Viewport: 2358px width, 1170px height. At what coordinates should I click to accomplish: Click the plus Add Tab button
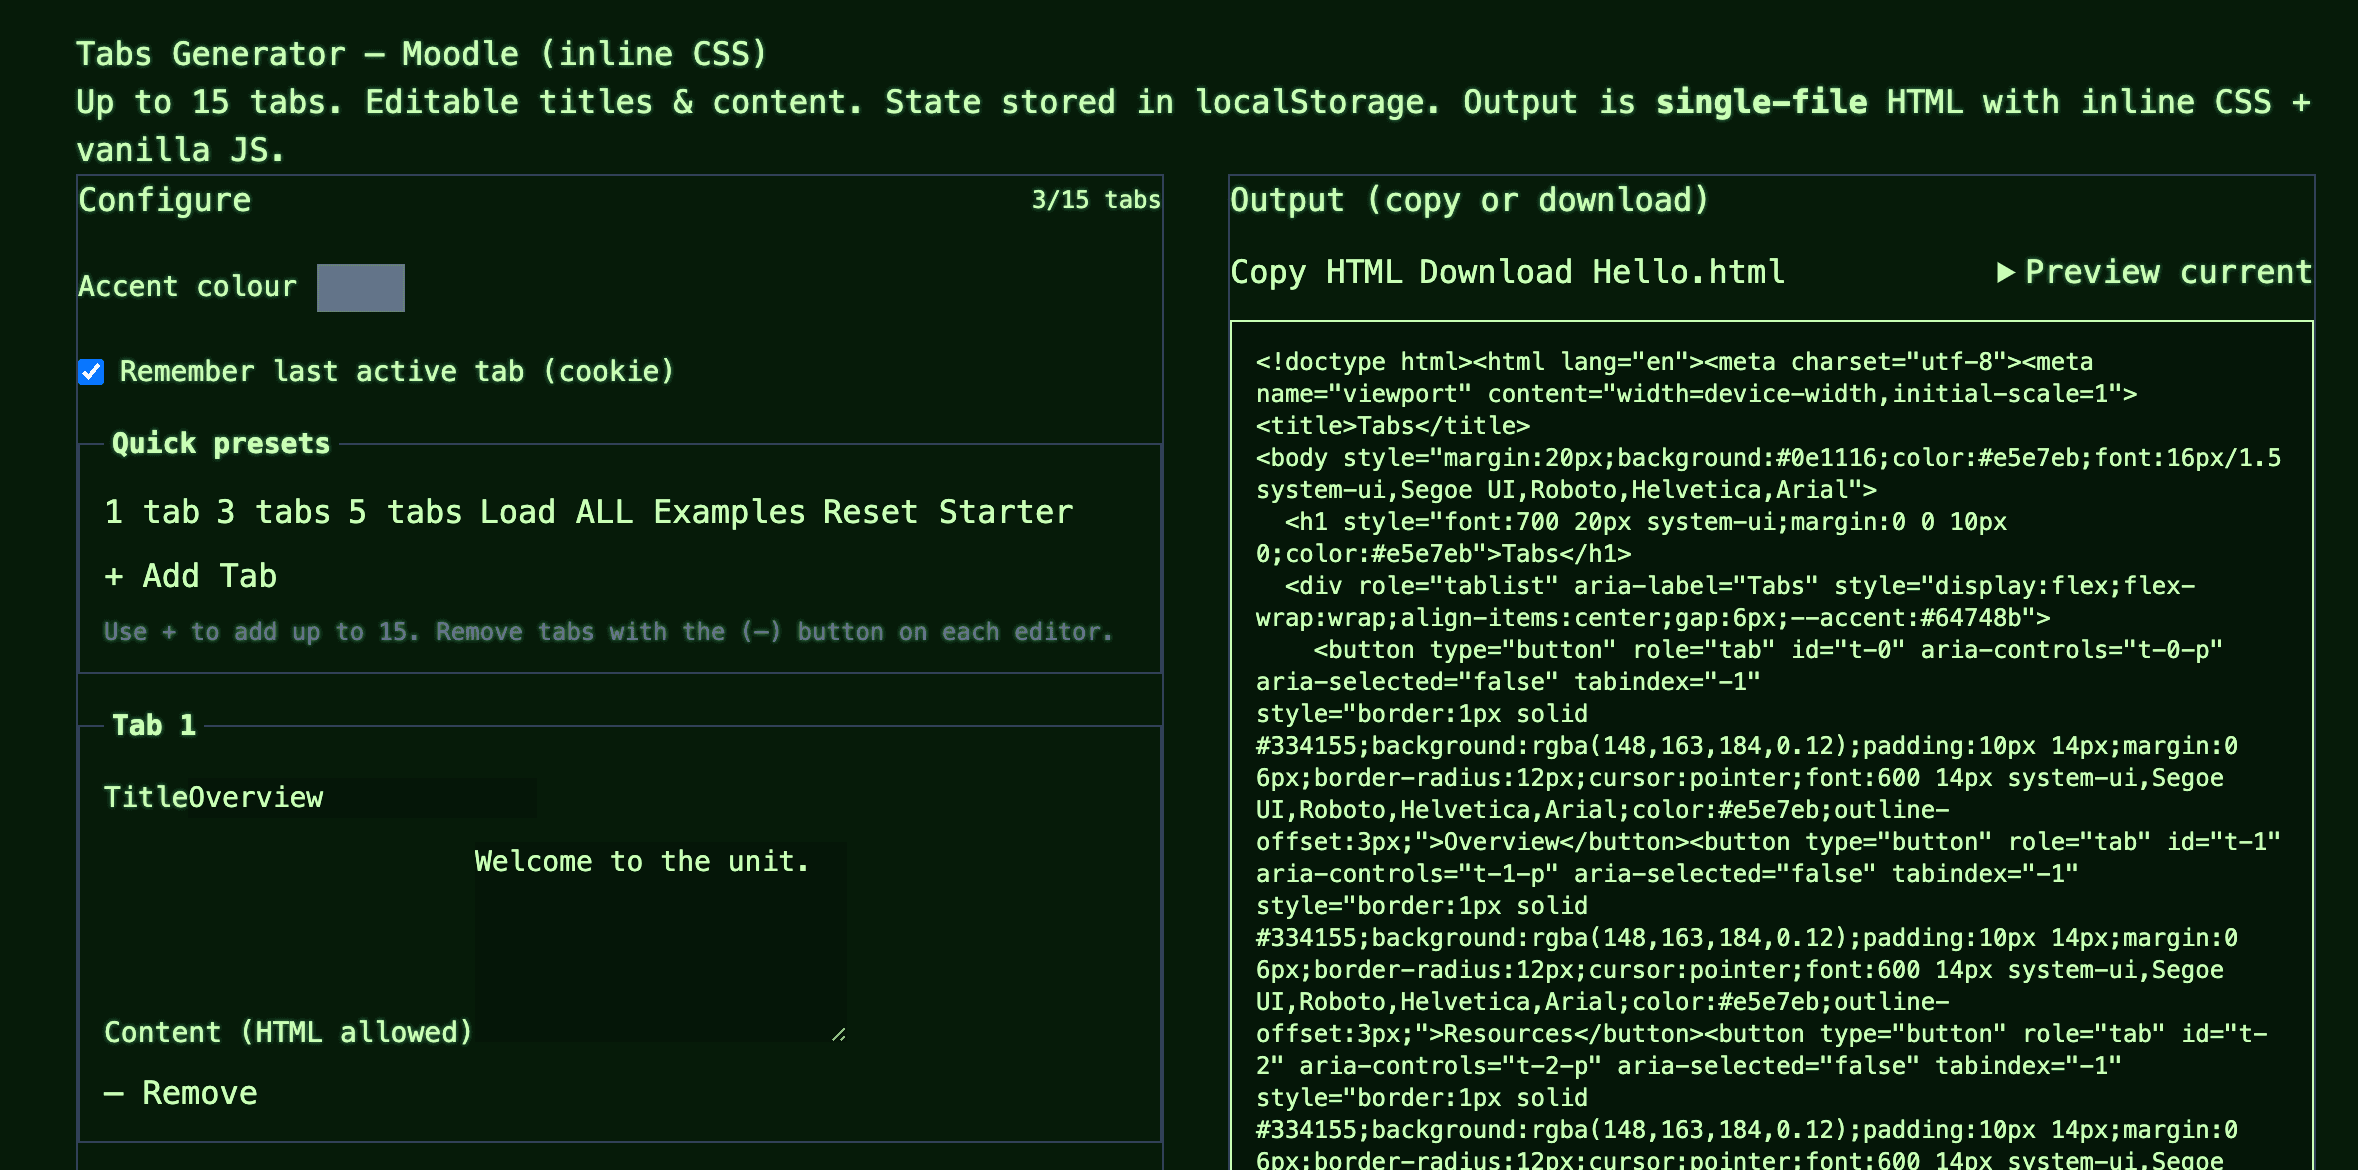tap(190, 576)
